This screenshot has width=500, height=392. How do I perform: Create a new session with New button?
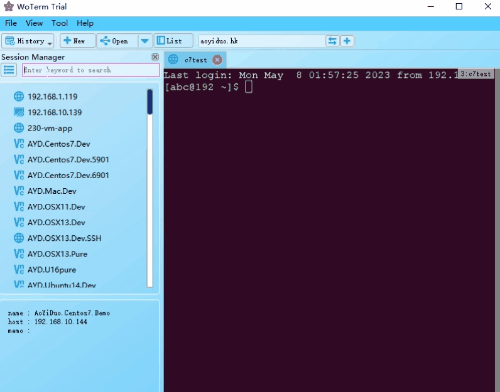78,41
